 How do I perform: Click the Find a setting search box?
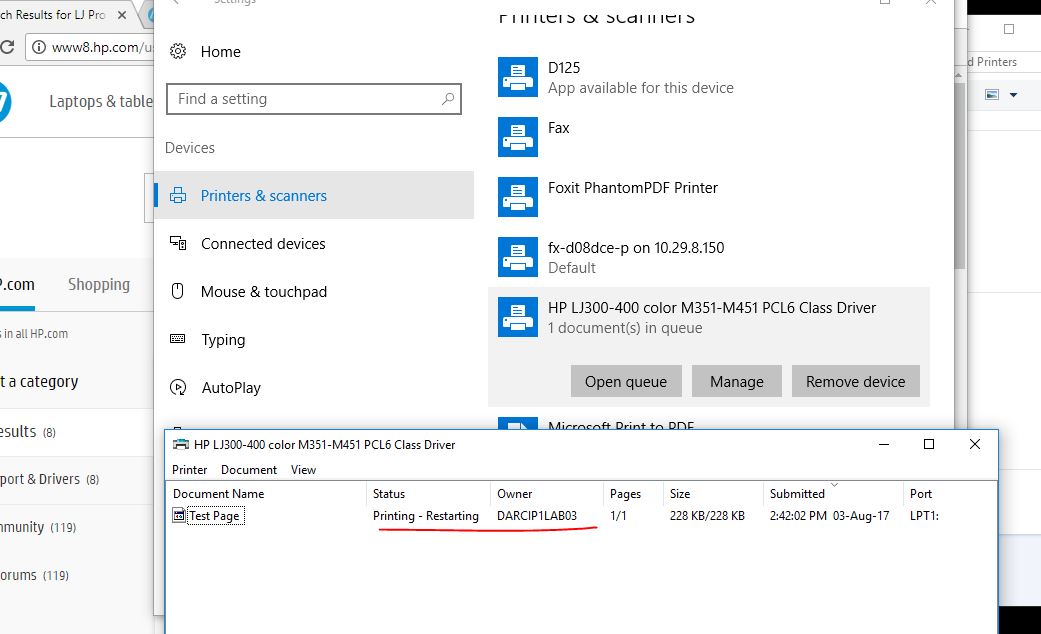point(305,99)
